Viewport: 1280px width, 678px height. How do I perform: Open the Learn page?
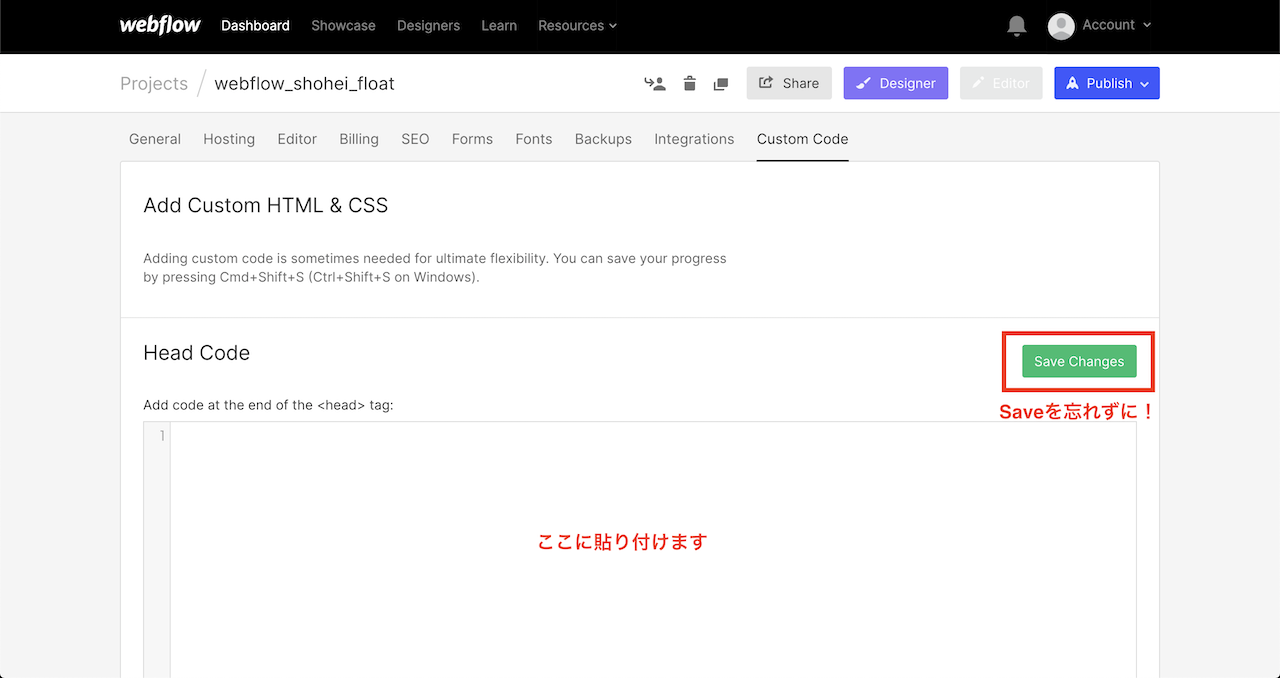click(x=499, y=26)
